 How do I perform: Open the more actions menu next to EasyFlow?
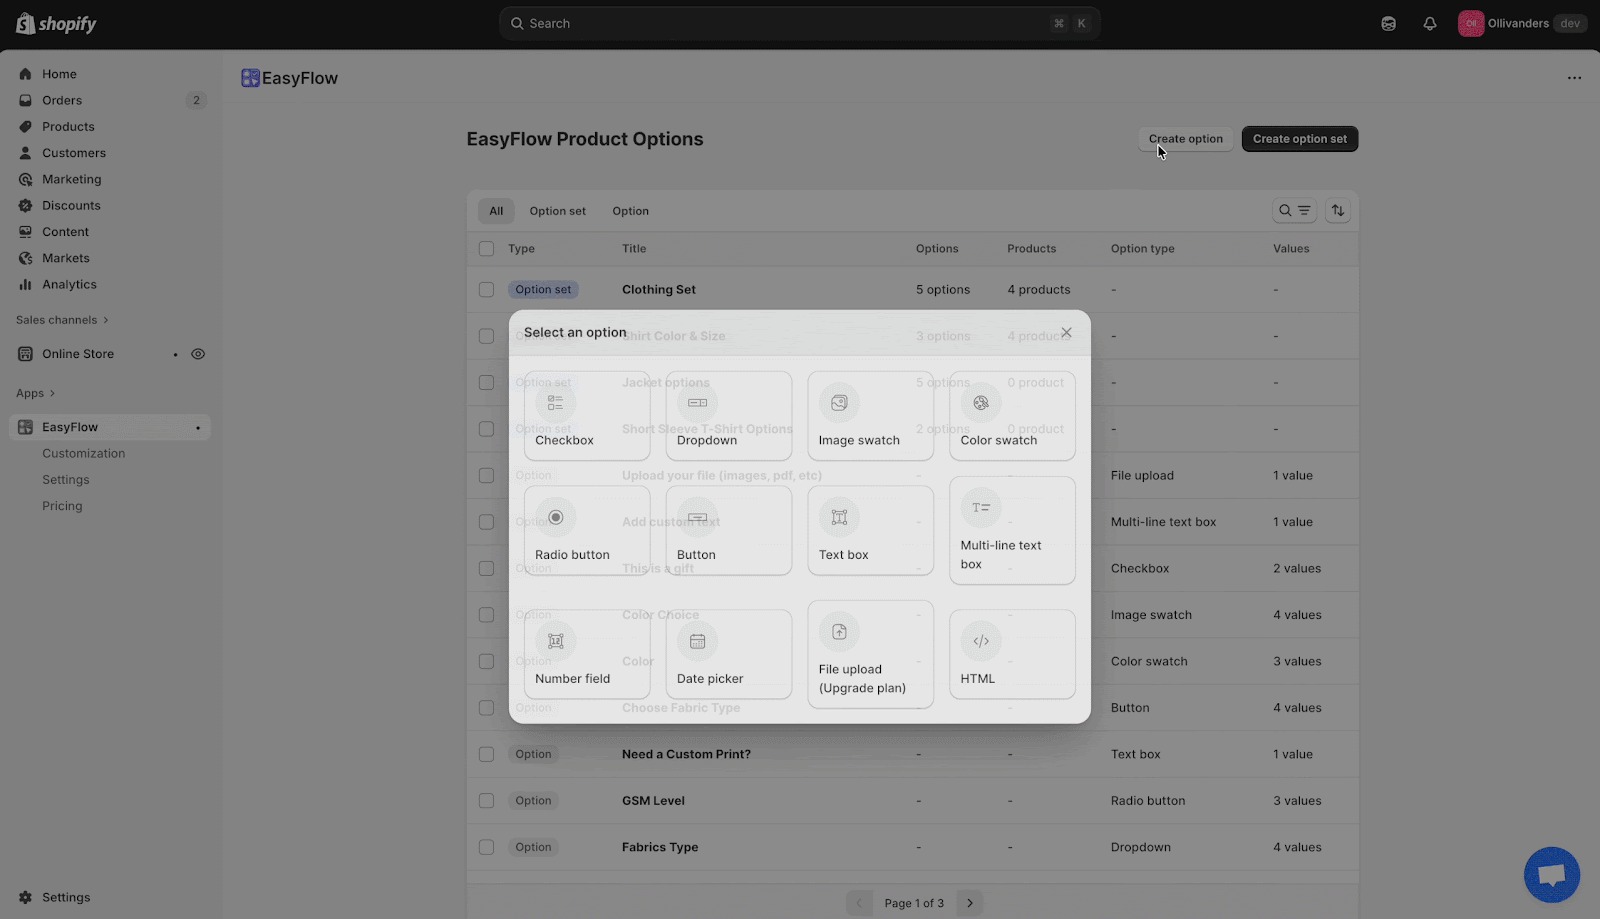(1574, 77)
